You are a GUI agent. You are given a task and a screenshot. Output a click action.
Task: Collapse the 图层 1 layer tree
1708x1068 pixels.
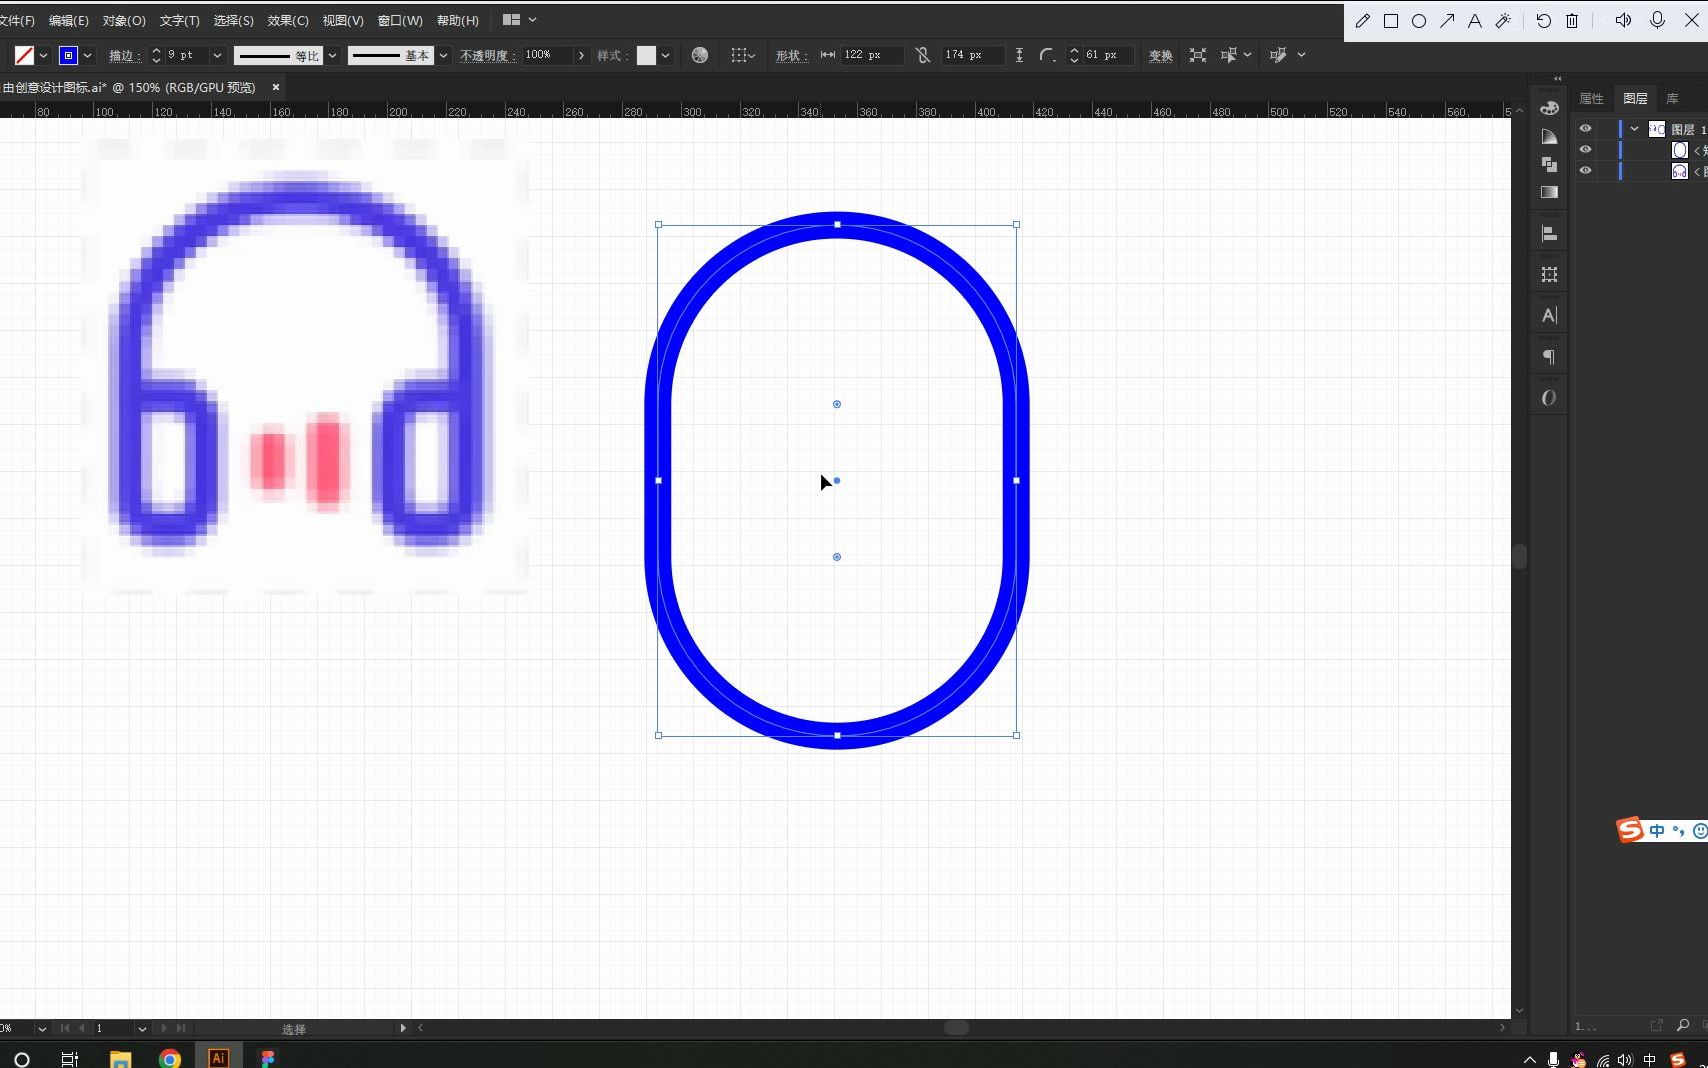pyautogui.click(x=1634, y=128)
